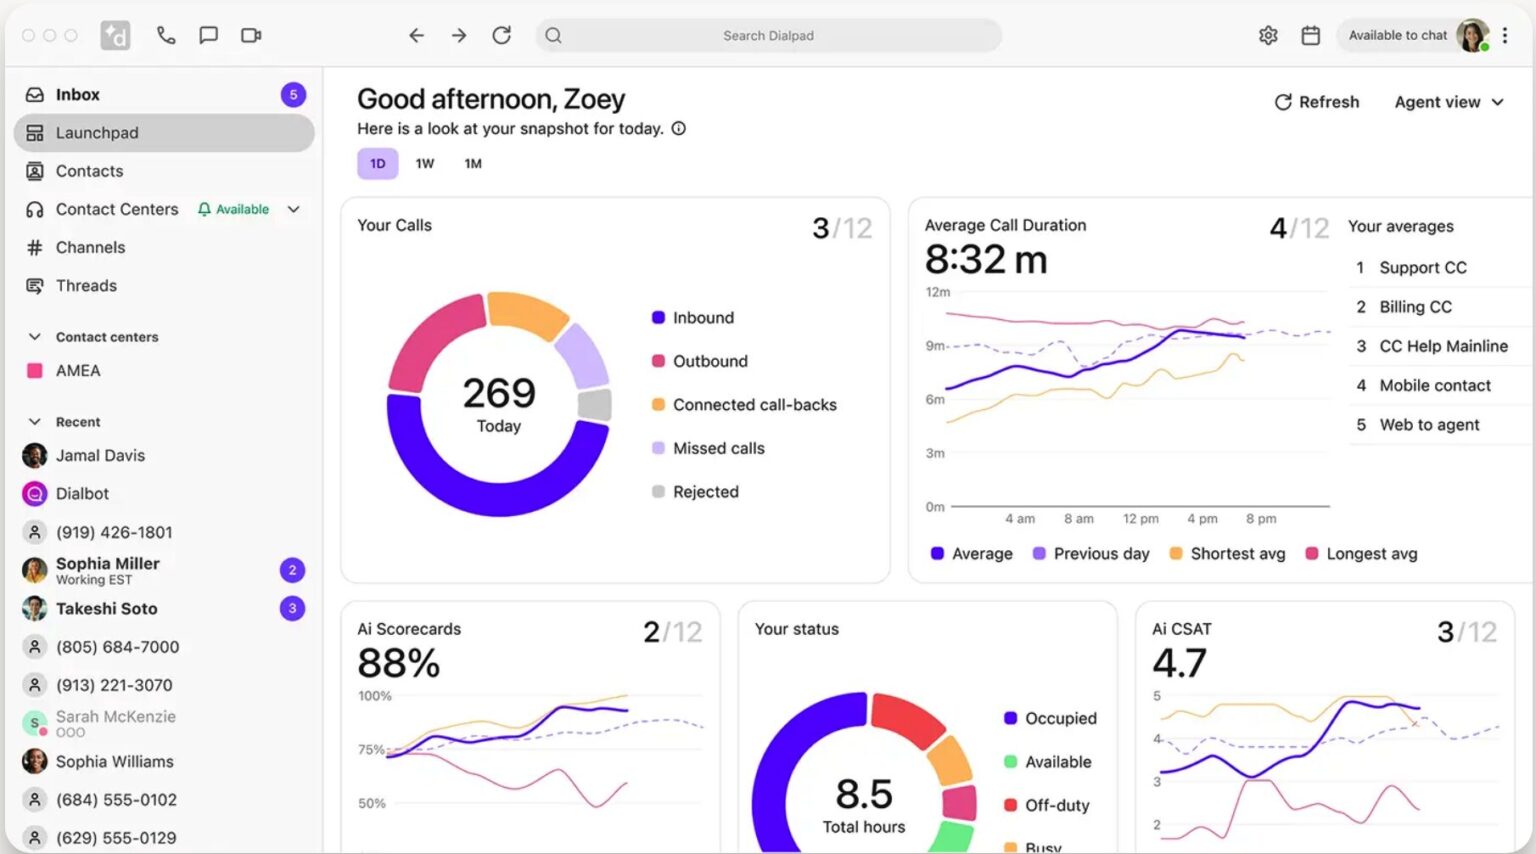Click the Search Dialpad field

(768, 35)
